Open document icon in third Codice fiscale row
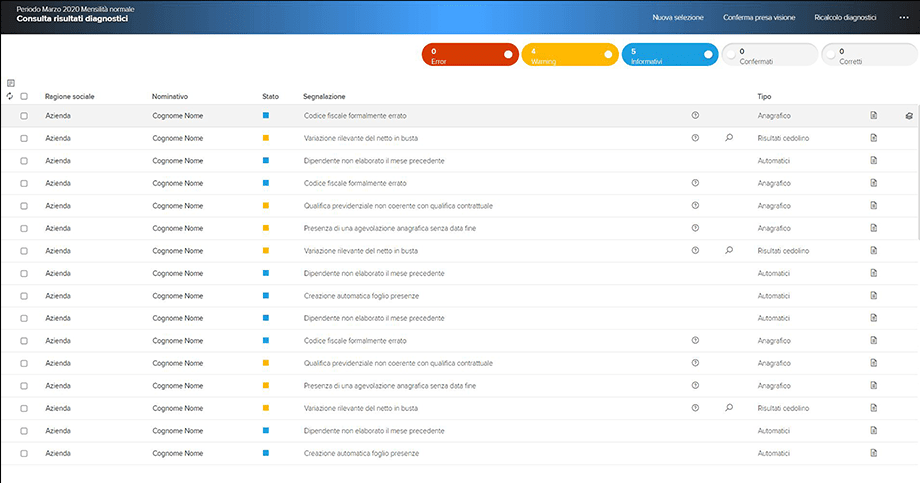Viewport: 920px width, 483px height. point(874,340)
